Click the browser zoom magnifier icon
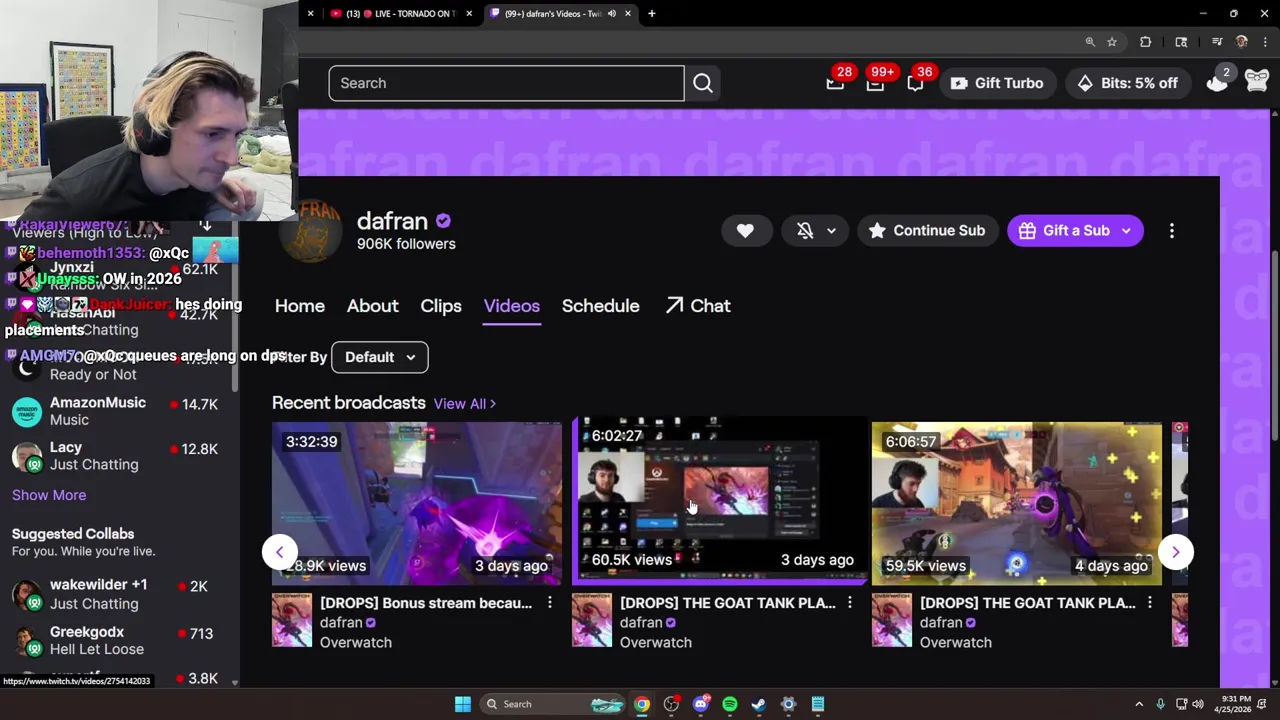Image resolution: width=1280 pixels, height=720 pixels. click(x=1090, y=42)
